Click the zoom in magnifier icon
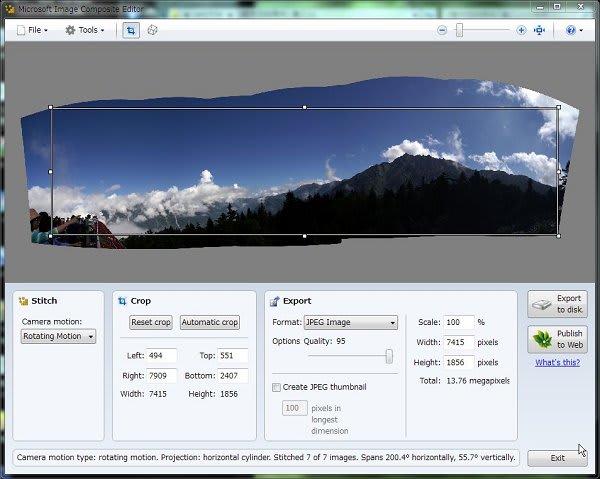The width and height of the screenshot is (600, 479). (x=521, y=30)
